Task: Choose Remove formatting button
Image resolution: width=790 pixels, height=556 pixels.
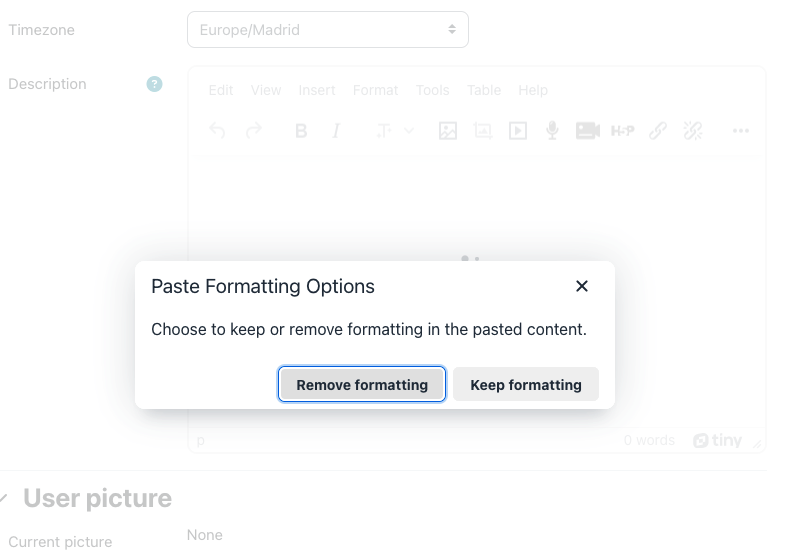Action: [362, 384]
